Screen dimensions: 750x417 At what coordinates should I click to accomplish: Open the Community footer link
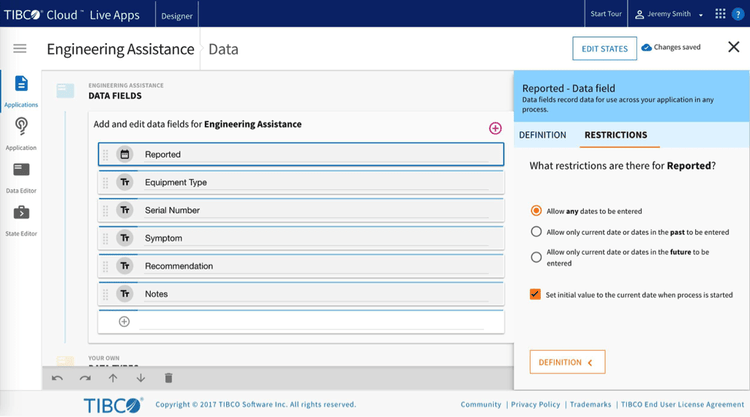[x=481, y=405]
